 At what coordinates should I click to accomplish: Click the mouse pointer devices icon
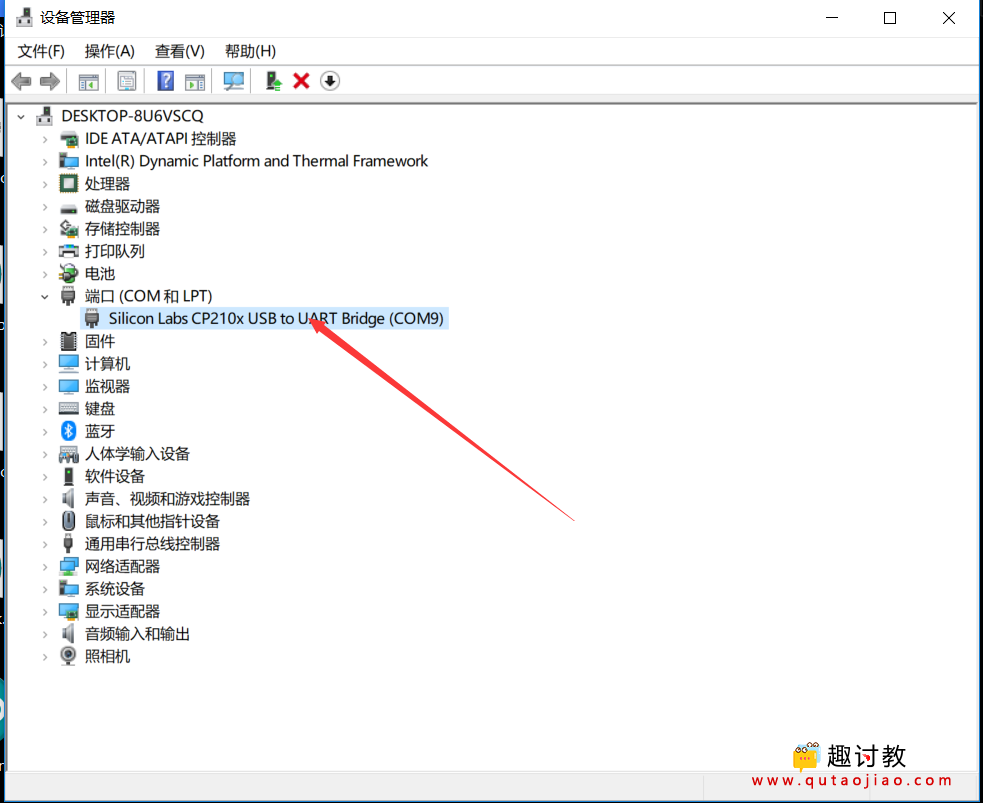pos(68,521)
